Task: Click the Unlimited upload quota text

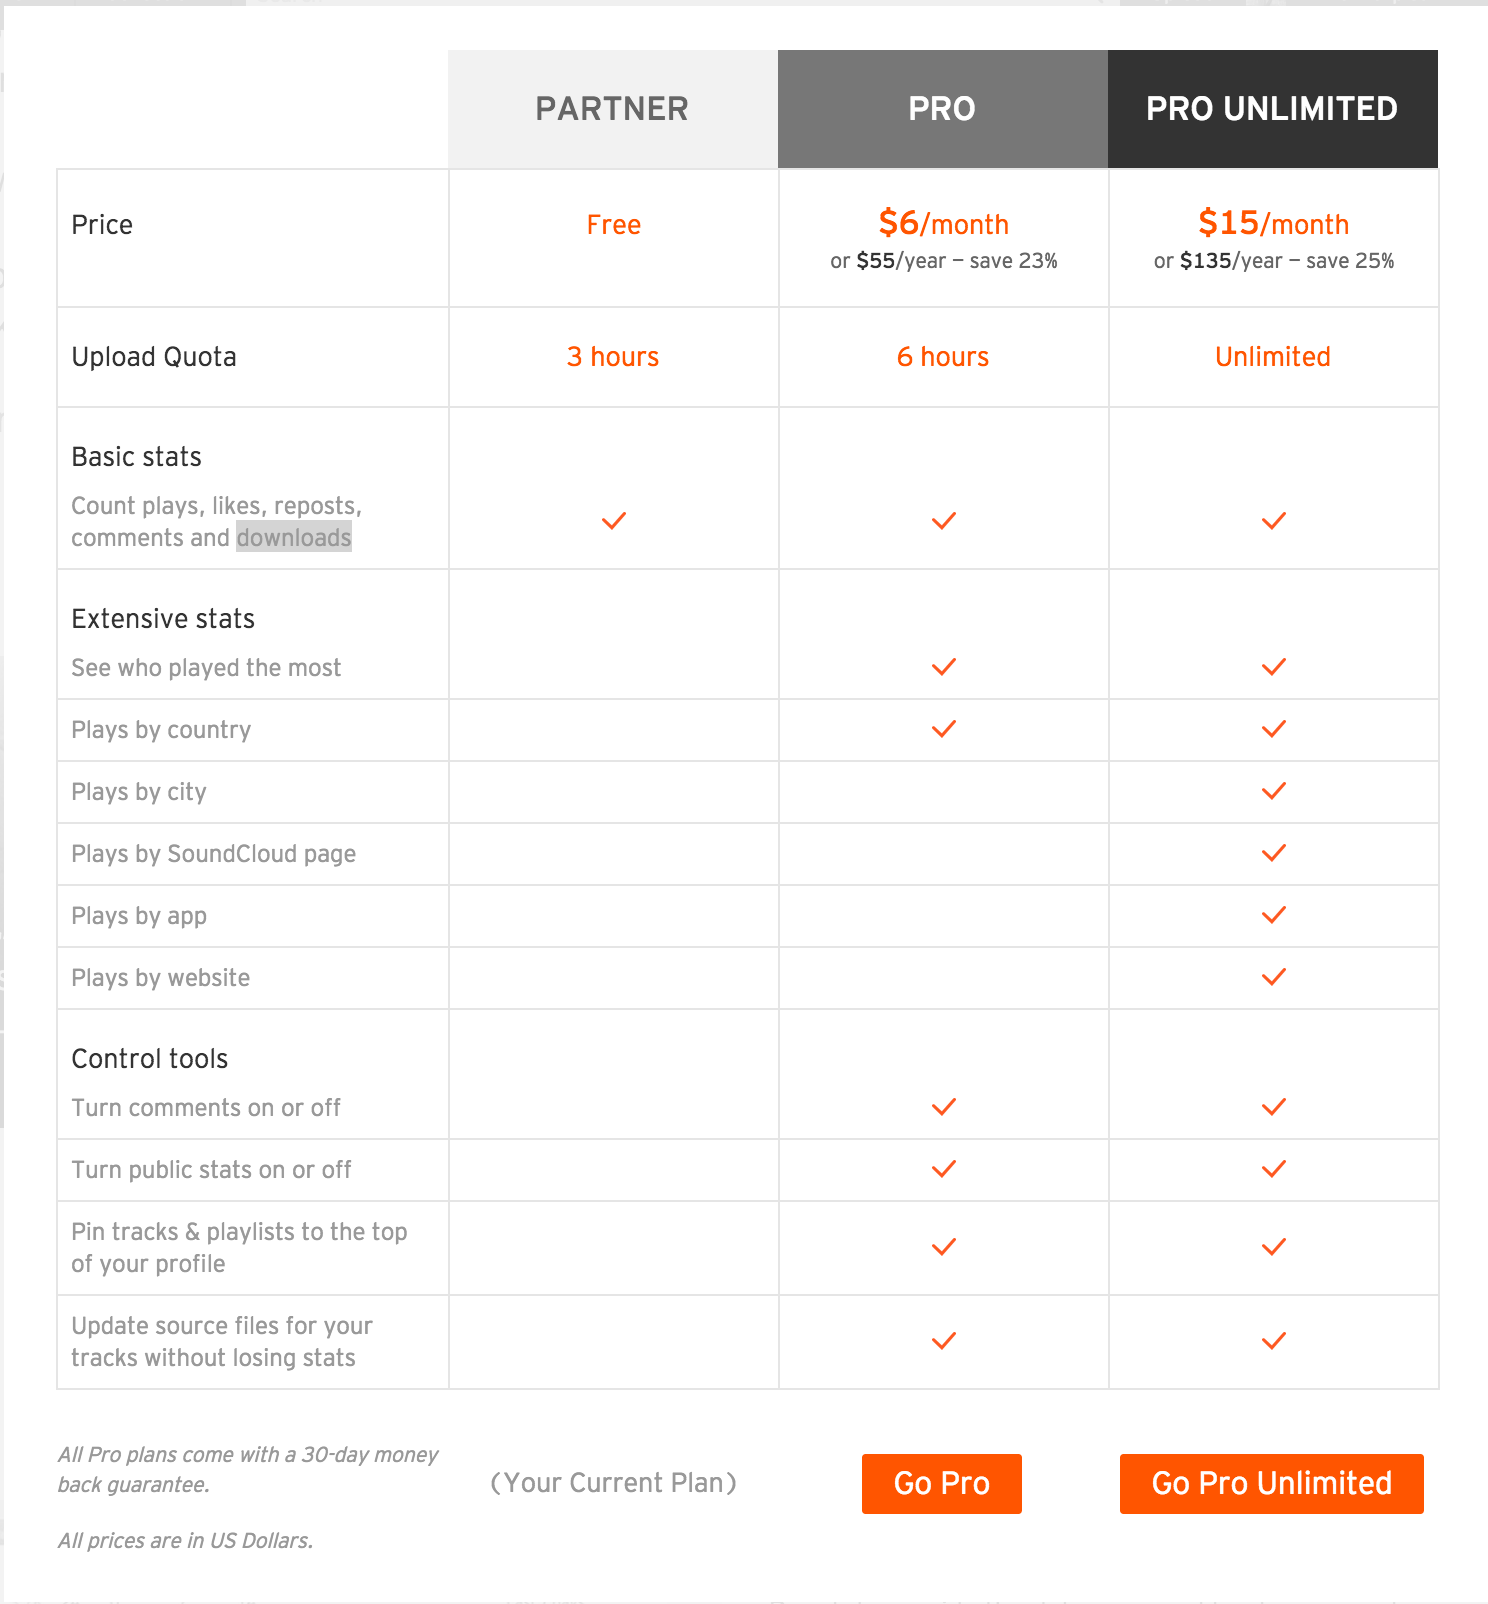Action: tap(1273, 357)
